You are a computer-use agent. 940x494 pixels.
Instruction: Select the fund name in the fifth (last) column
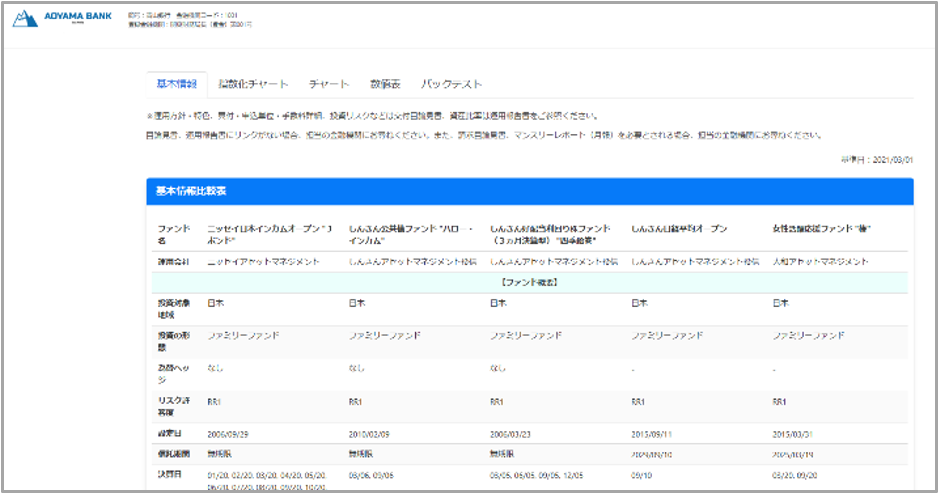821,229
